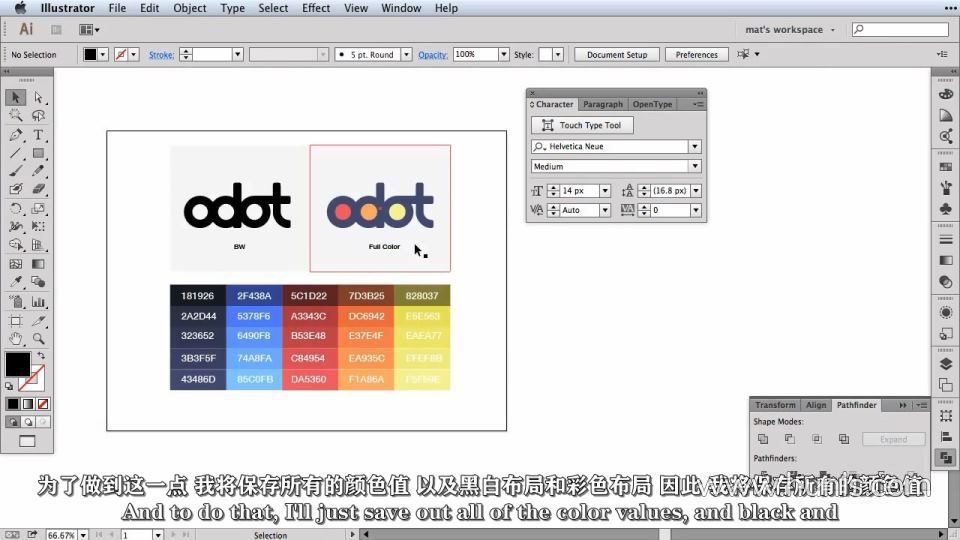Select the Scale tool
This screenshot has width=960, height=540.
(x=39, y=209)
